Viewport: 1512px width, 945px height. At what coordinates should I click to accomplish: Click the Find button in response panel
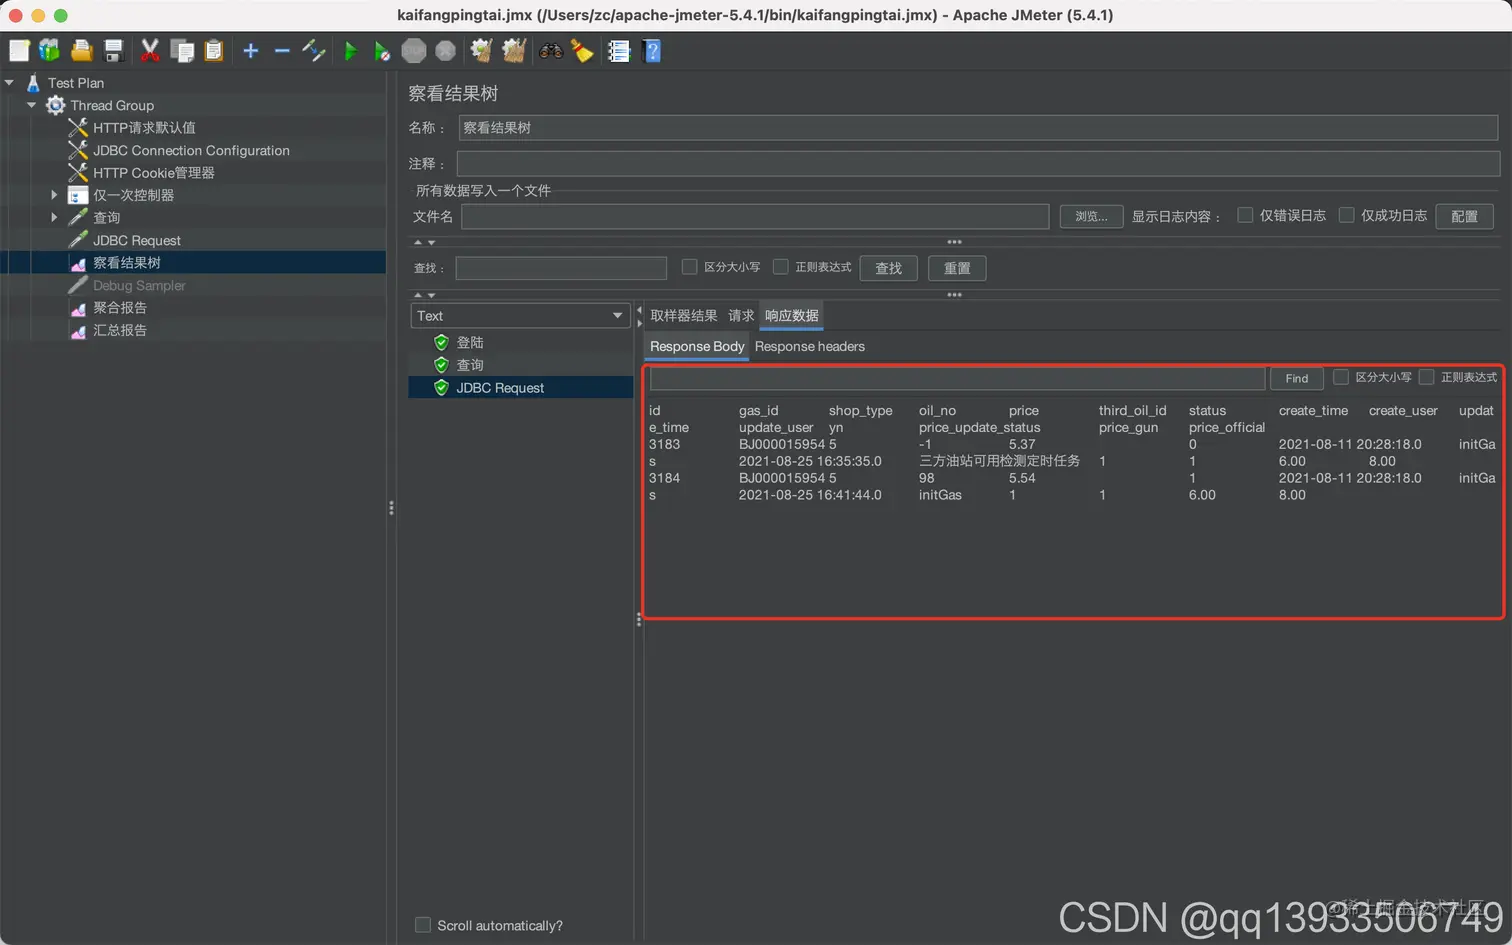tap(1296, 378)
